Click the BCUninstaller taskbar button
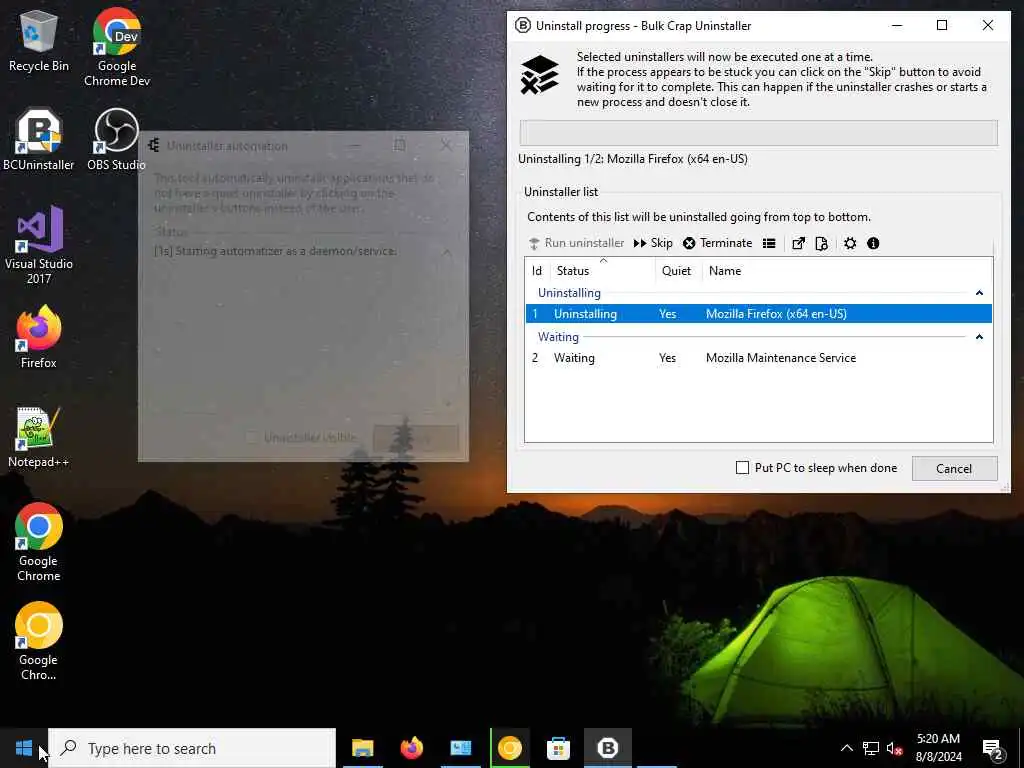Viewport: 1024px width, 768px height. [x=607, y=748]
